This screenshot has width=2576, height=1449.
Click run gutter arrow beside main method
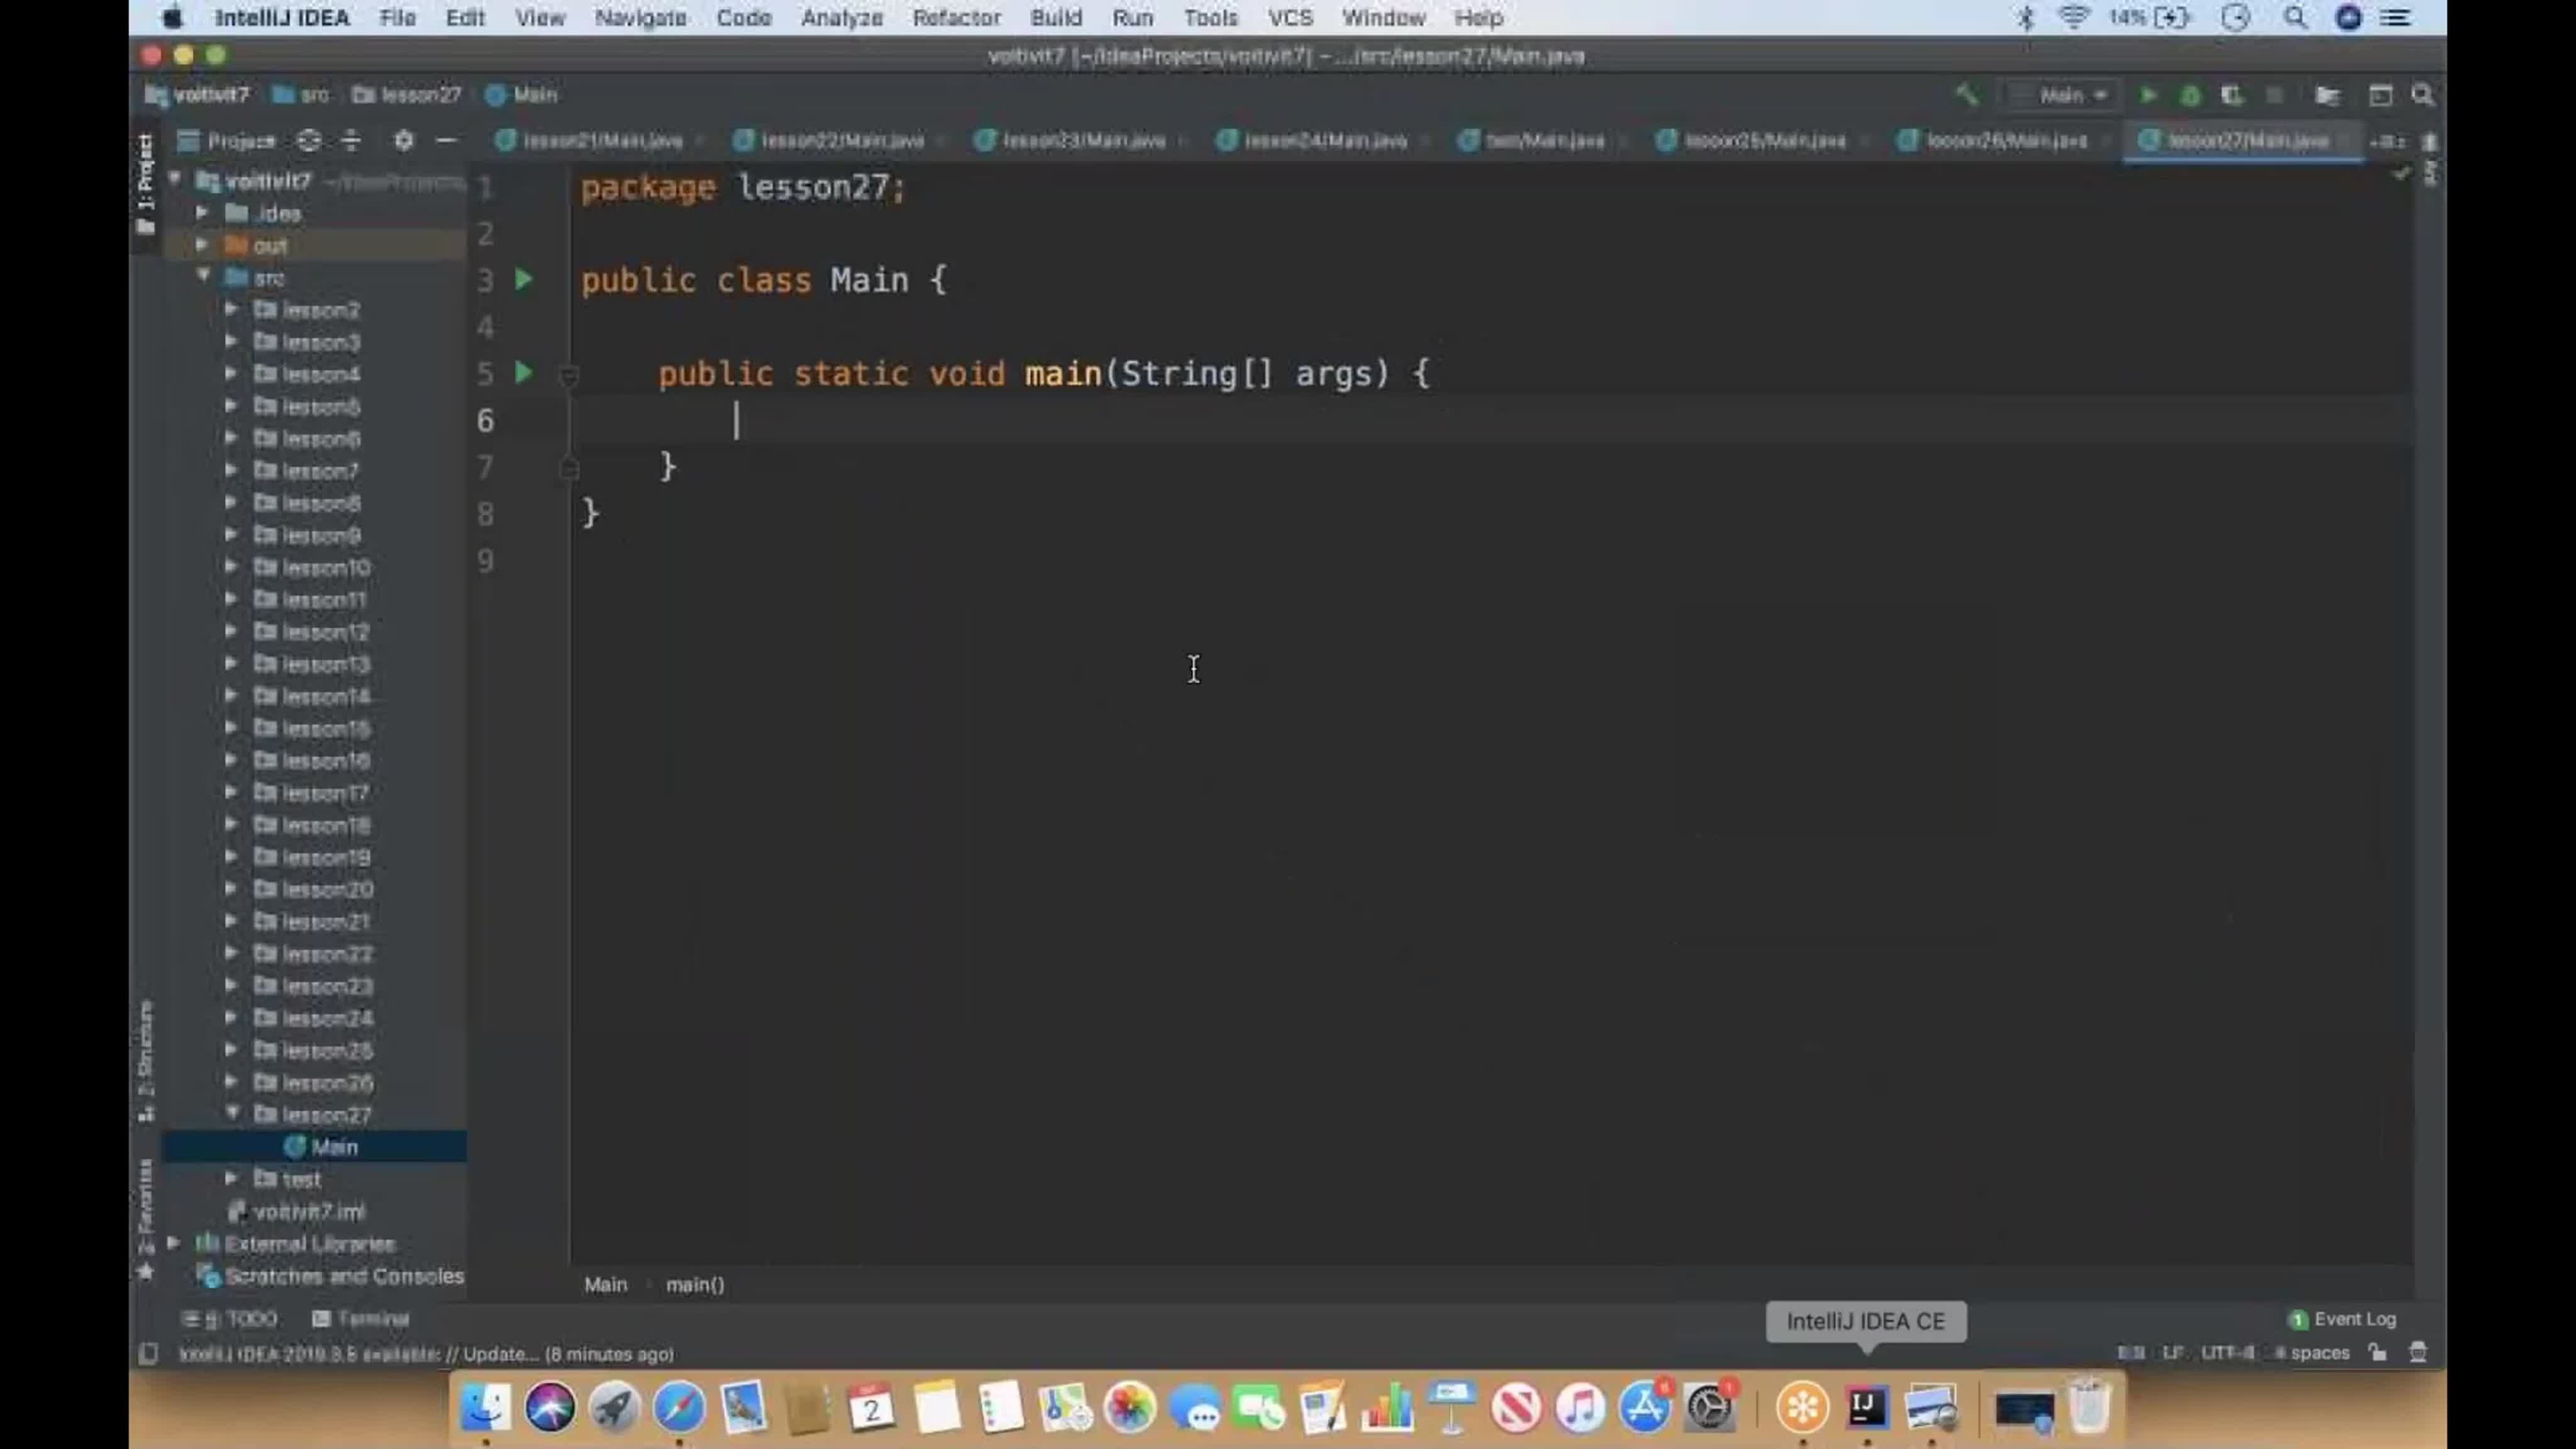(523, 373)
